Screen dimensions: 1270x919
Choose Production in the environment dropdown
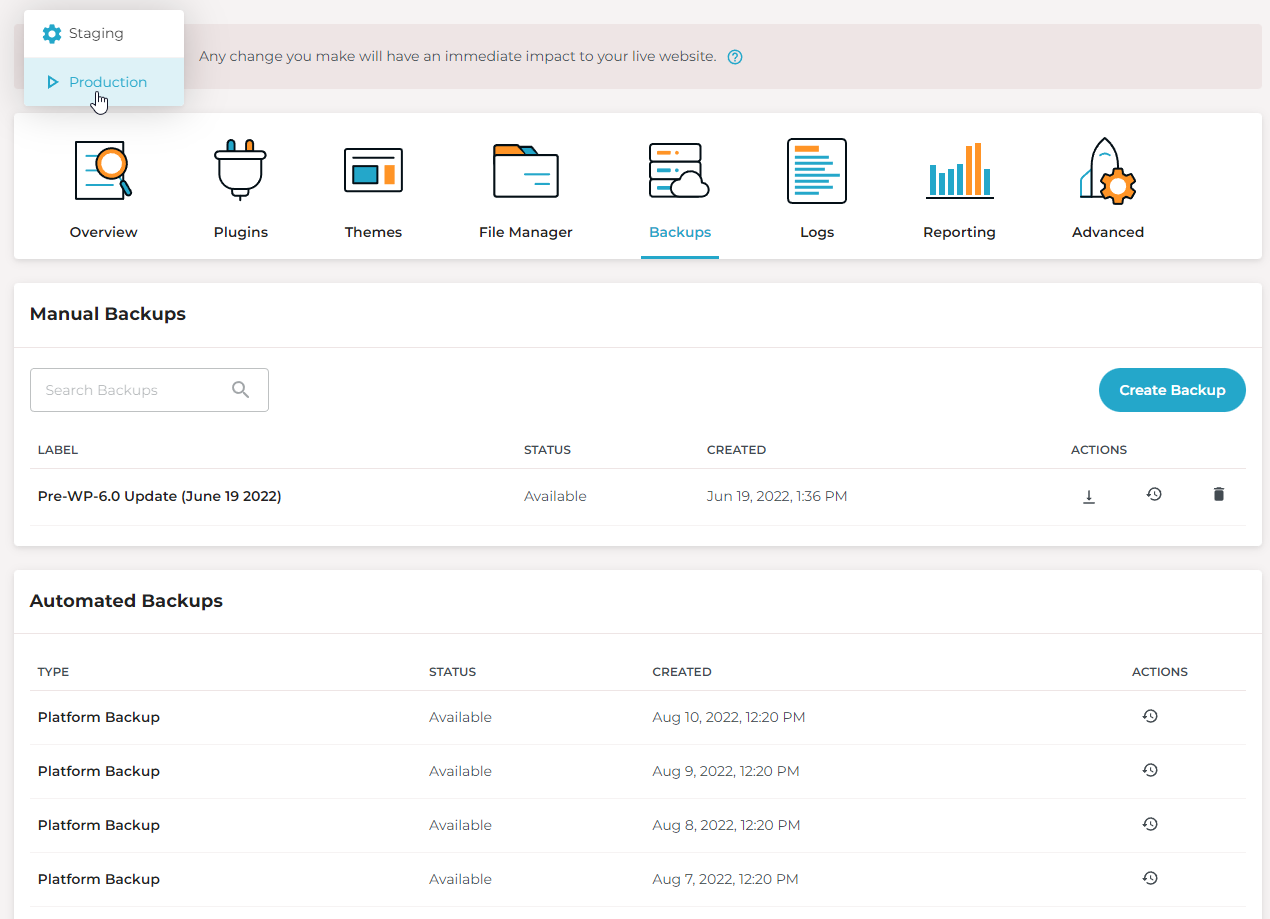104,82
